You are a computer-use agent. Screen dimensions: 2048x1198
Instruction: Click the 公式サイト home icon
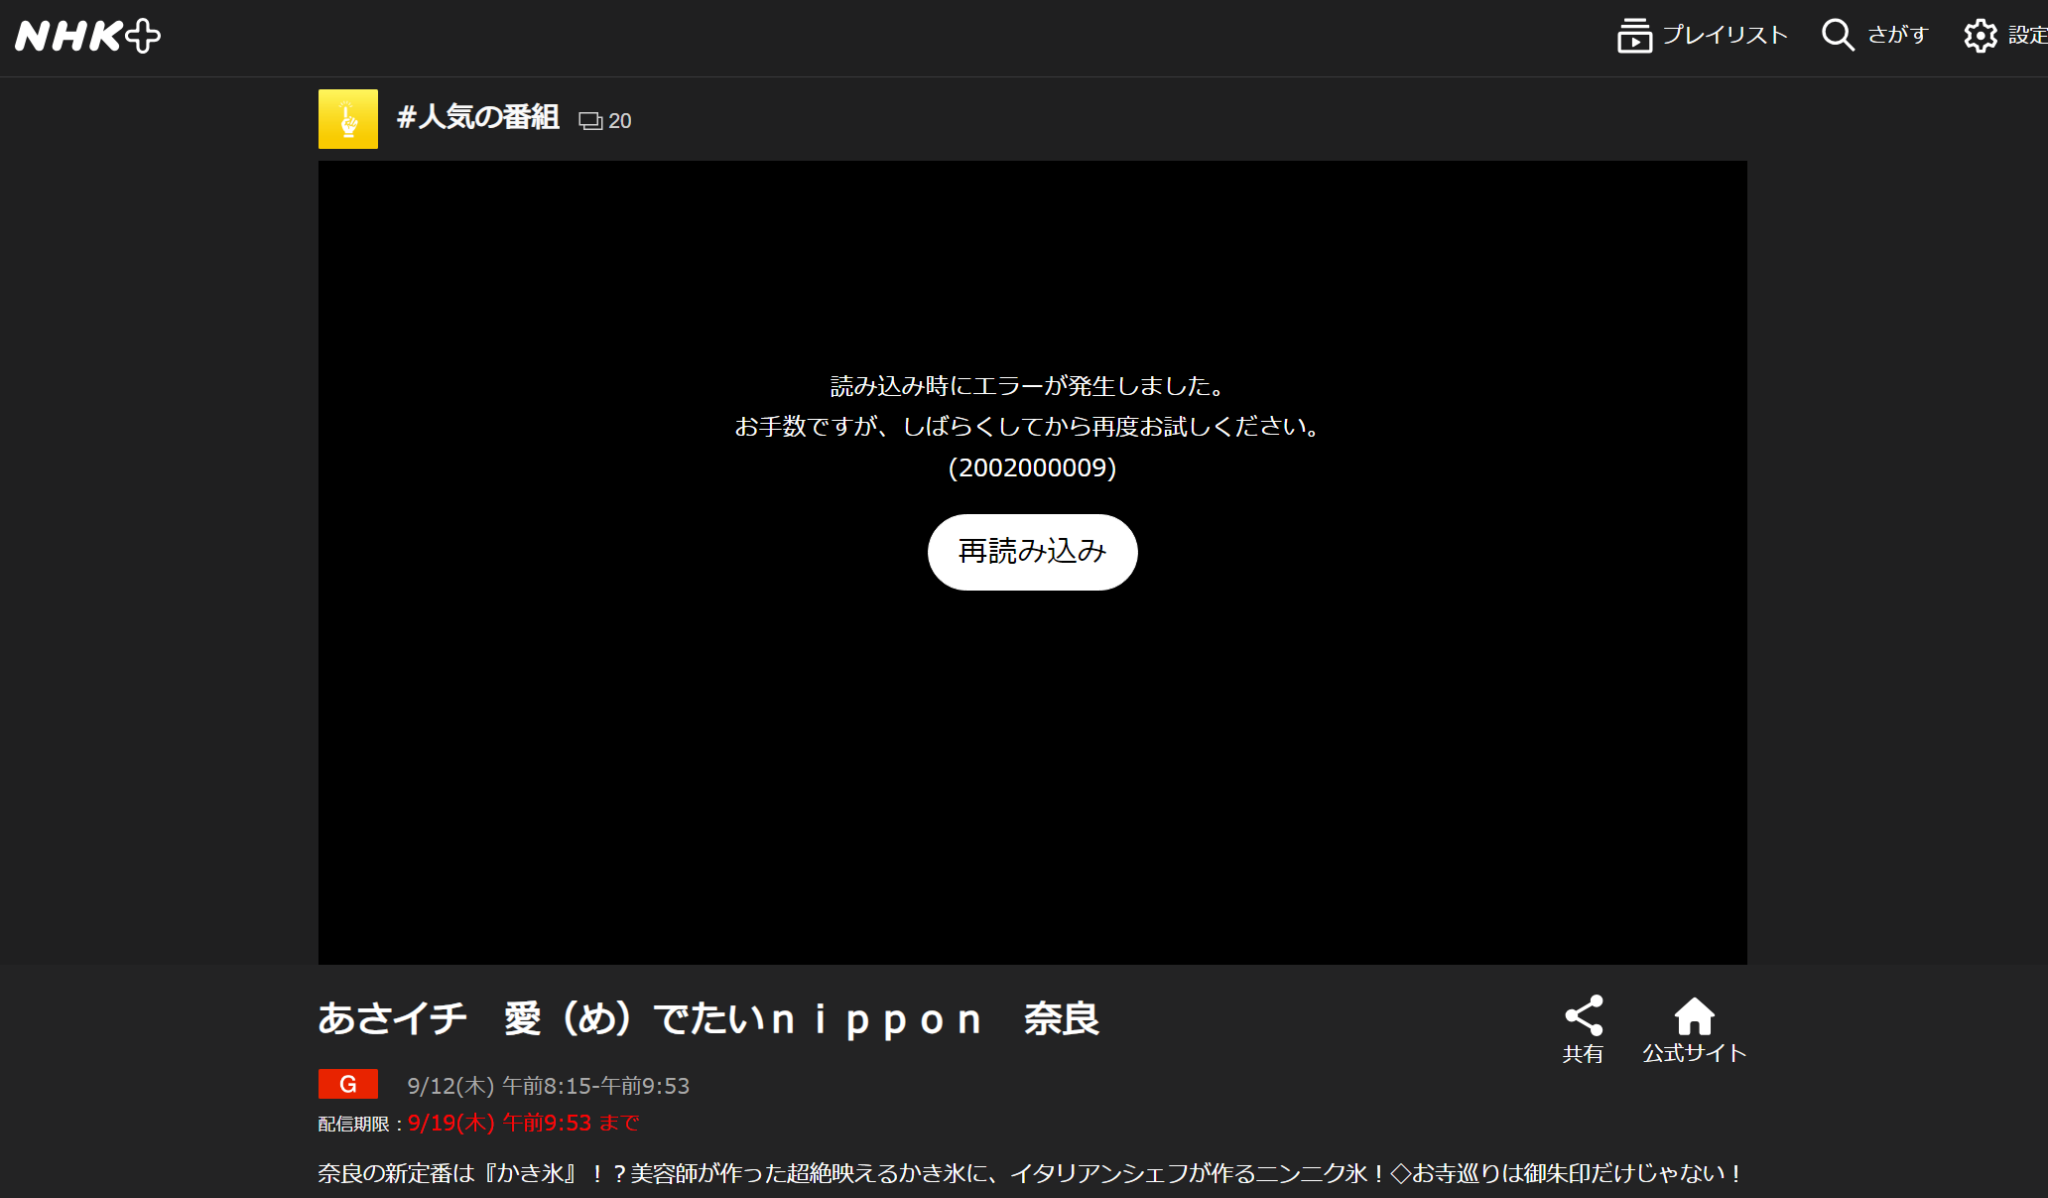(x=1693, y=1015)
